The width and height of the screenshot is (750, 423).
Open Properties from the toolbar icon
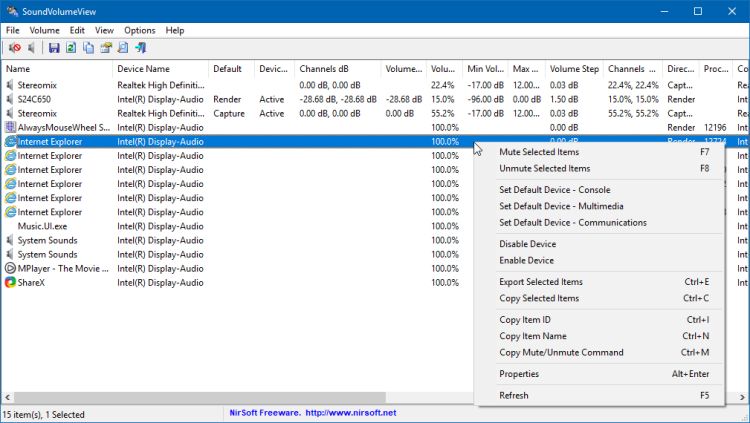coord(105,48)
